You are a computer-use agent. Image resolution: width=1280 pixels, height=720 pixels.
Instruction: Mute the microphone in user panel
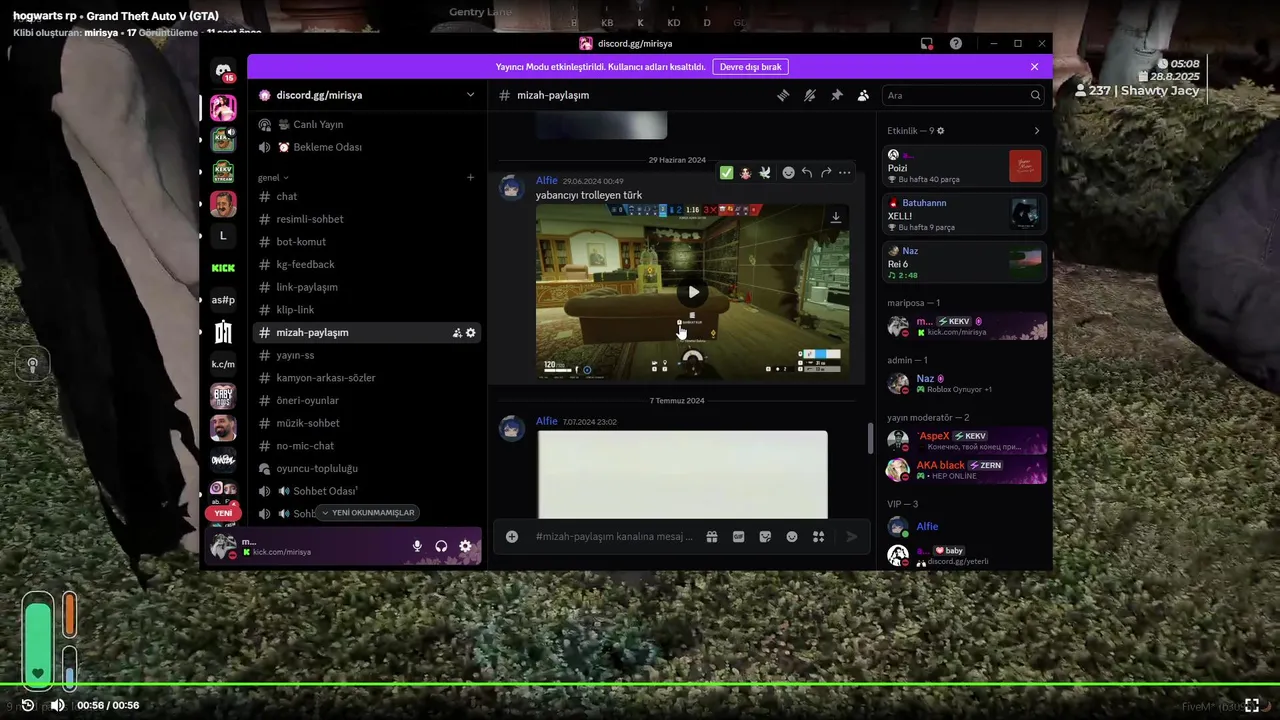pyautogui.click(x=418, y=546)
